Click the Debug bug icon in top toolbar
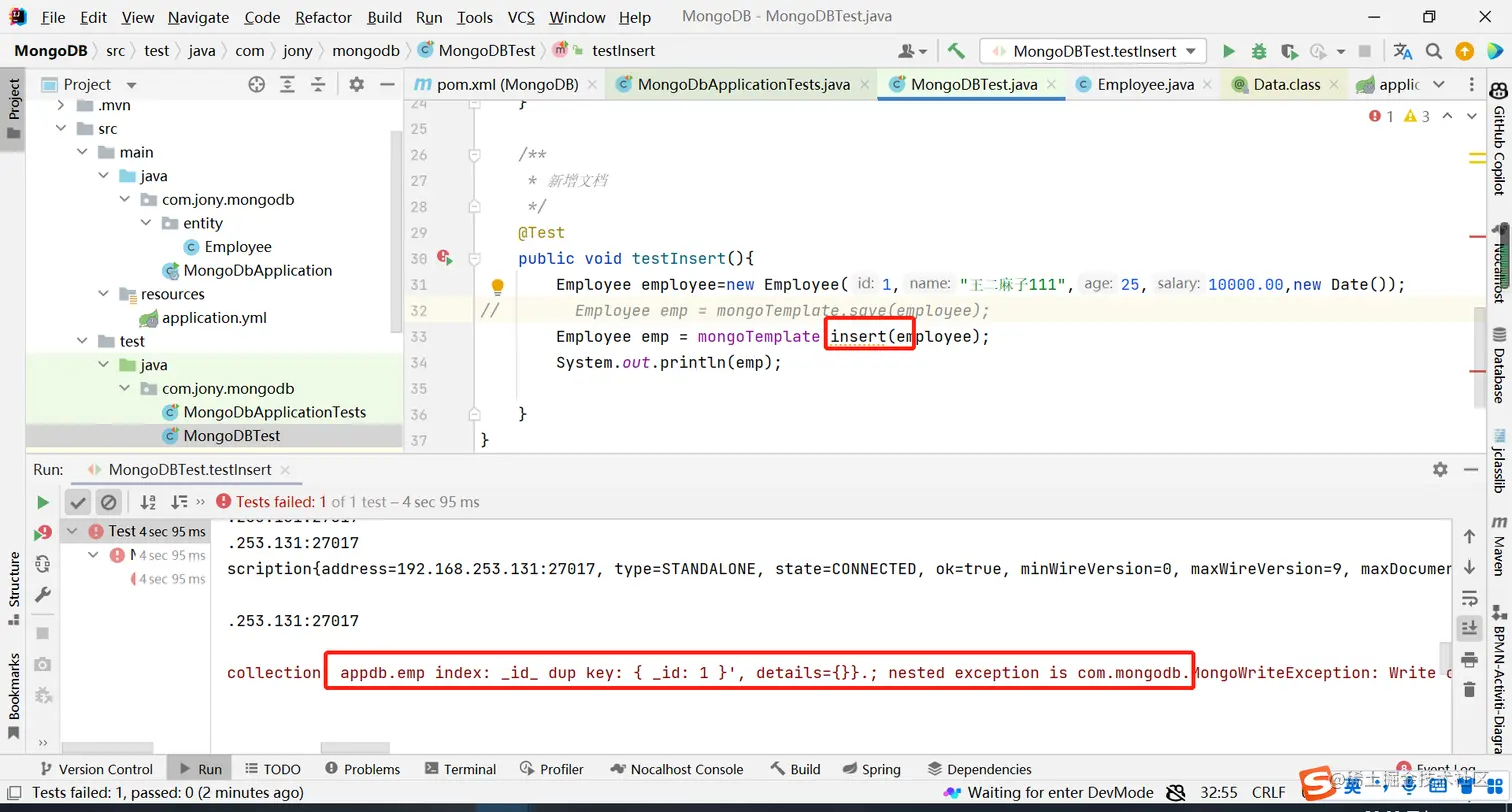The image size is (1512, 812). 1259,51
